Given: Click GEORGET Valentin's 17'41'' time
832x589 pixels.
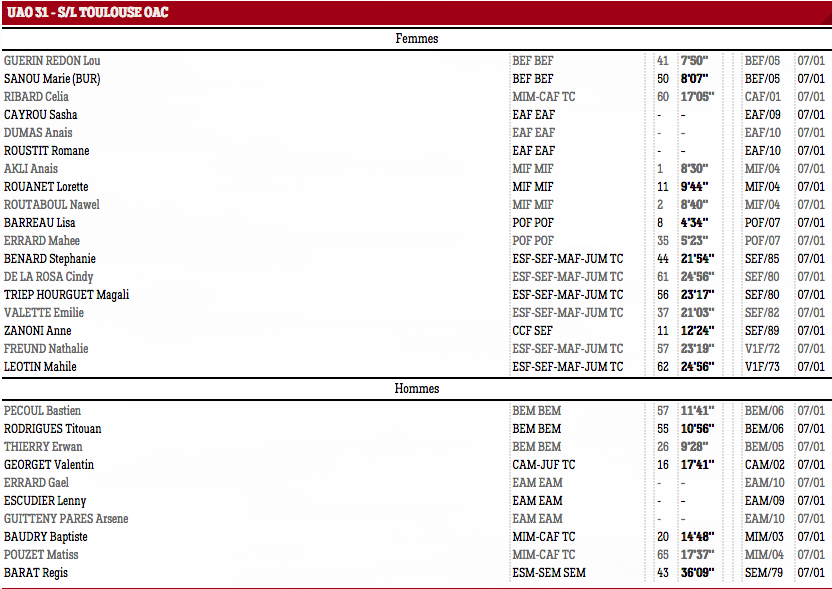Looking at the screenshot, I should (x=698, y=465).
